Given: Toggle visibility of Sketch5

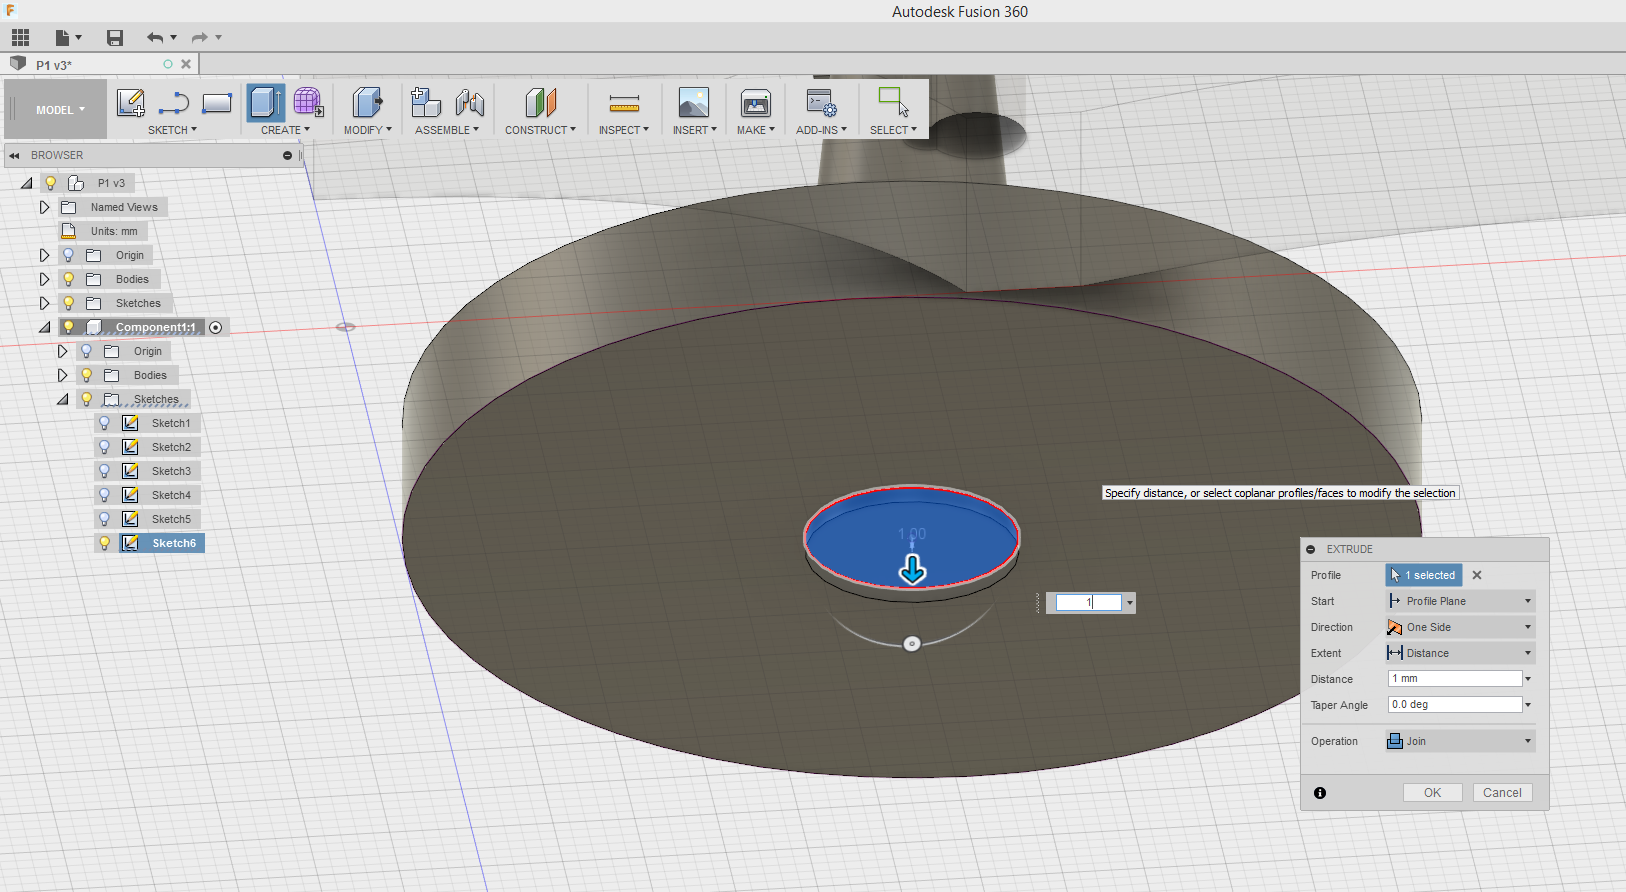Looking at the screenshot, I should point(104,519).
